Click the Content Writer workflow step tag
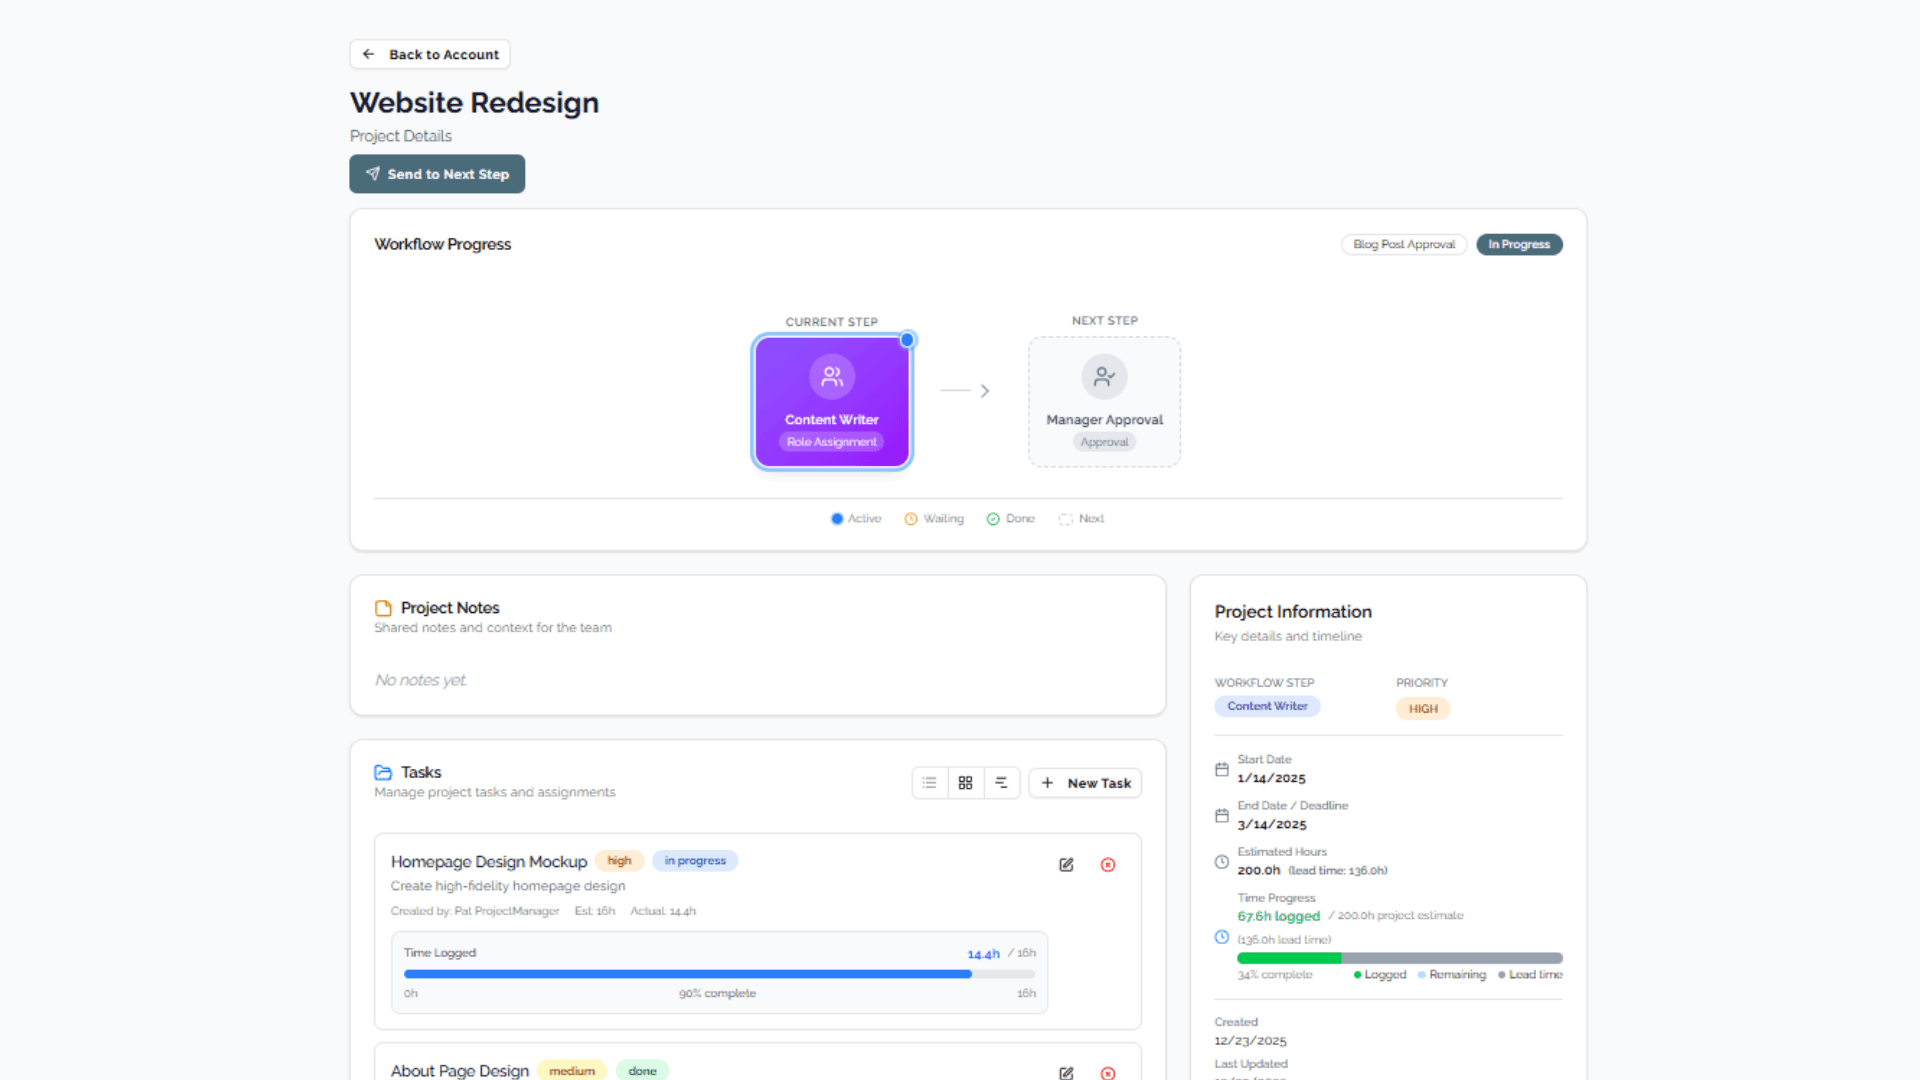Image resolution: width=1920 pixels, height=1080 pixels. (1267, 706)
